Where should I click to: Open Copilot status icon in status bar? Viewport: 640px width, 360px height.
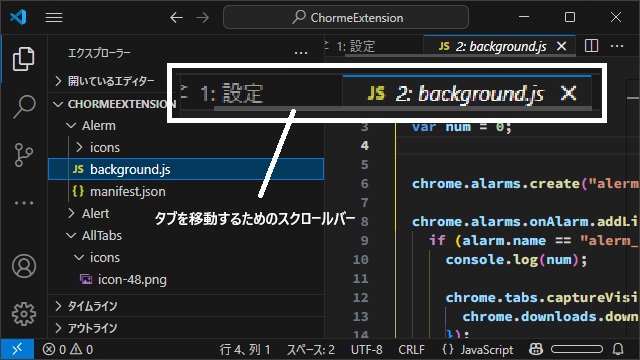[x=536, y=349]
